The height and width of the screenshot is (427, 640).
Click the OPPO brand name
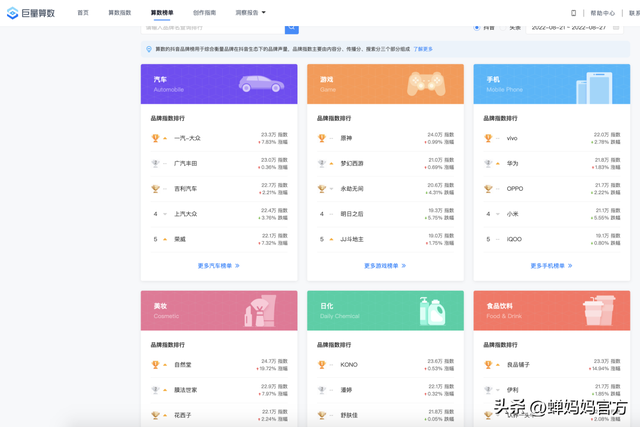pos(515,189)
